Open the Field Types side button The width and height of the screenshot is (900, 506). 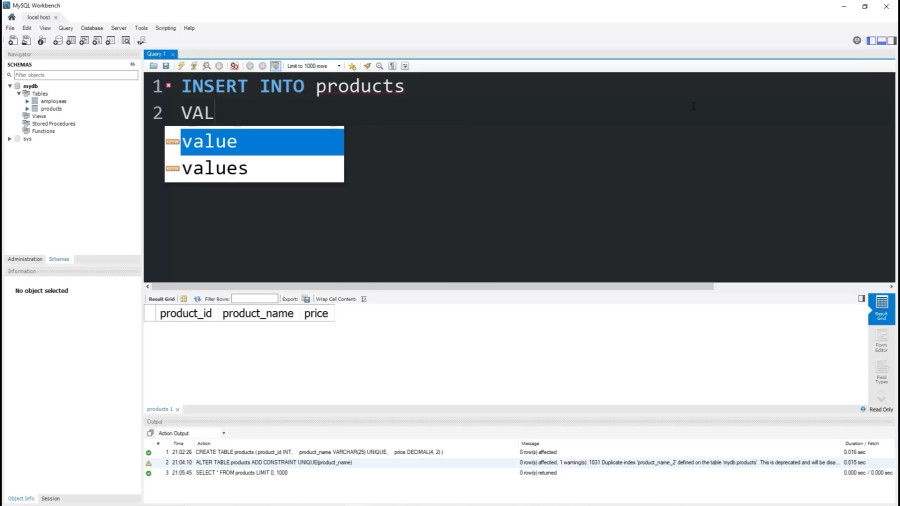point(882,373)
